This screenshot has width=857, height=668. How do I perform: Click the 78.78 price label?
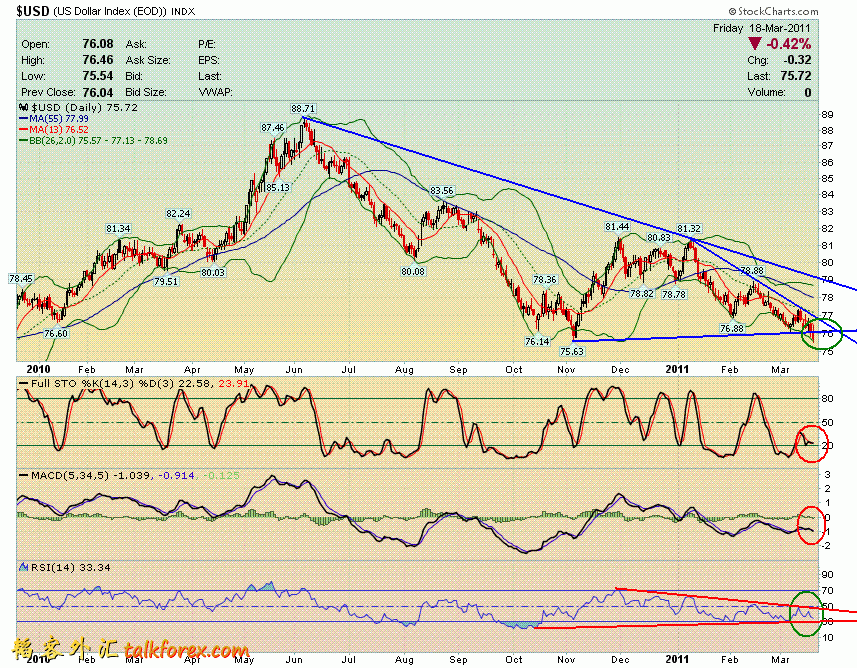pyautogui.click(x=674, y=294)
